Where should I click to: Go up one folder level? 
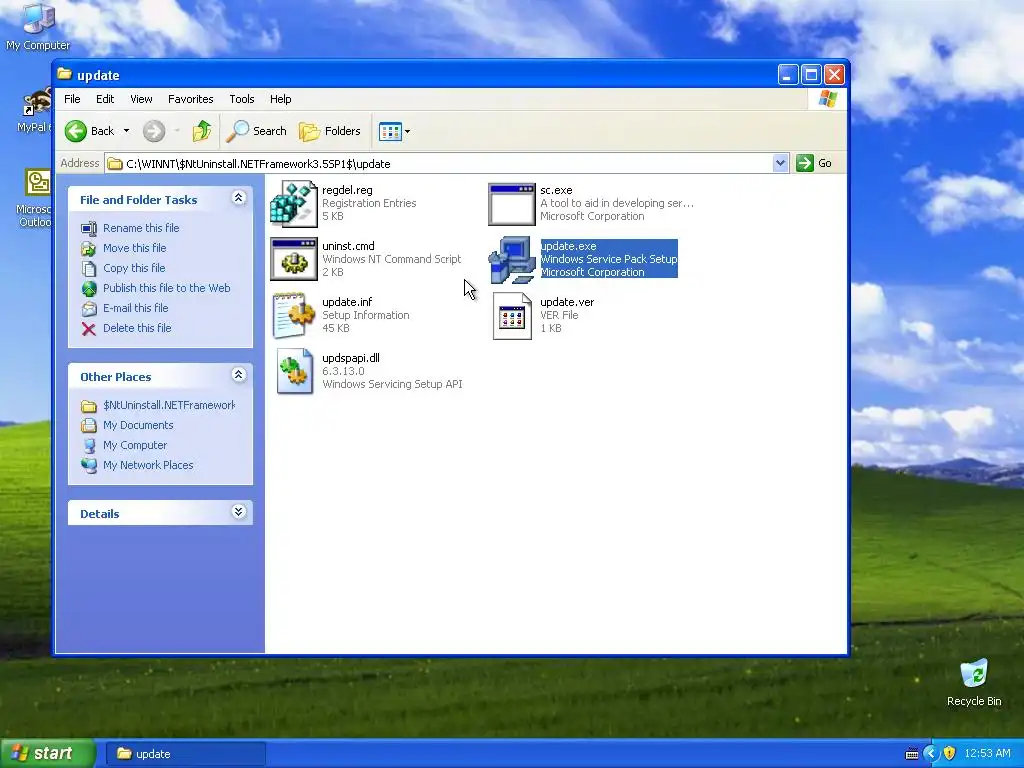tap(202, 131)
